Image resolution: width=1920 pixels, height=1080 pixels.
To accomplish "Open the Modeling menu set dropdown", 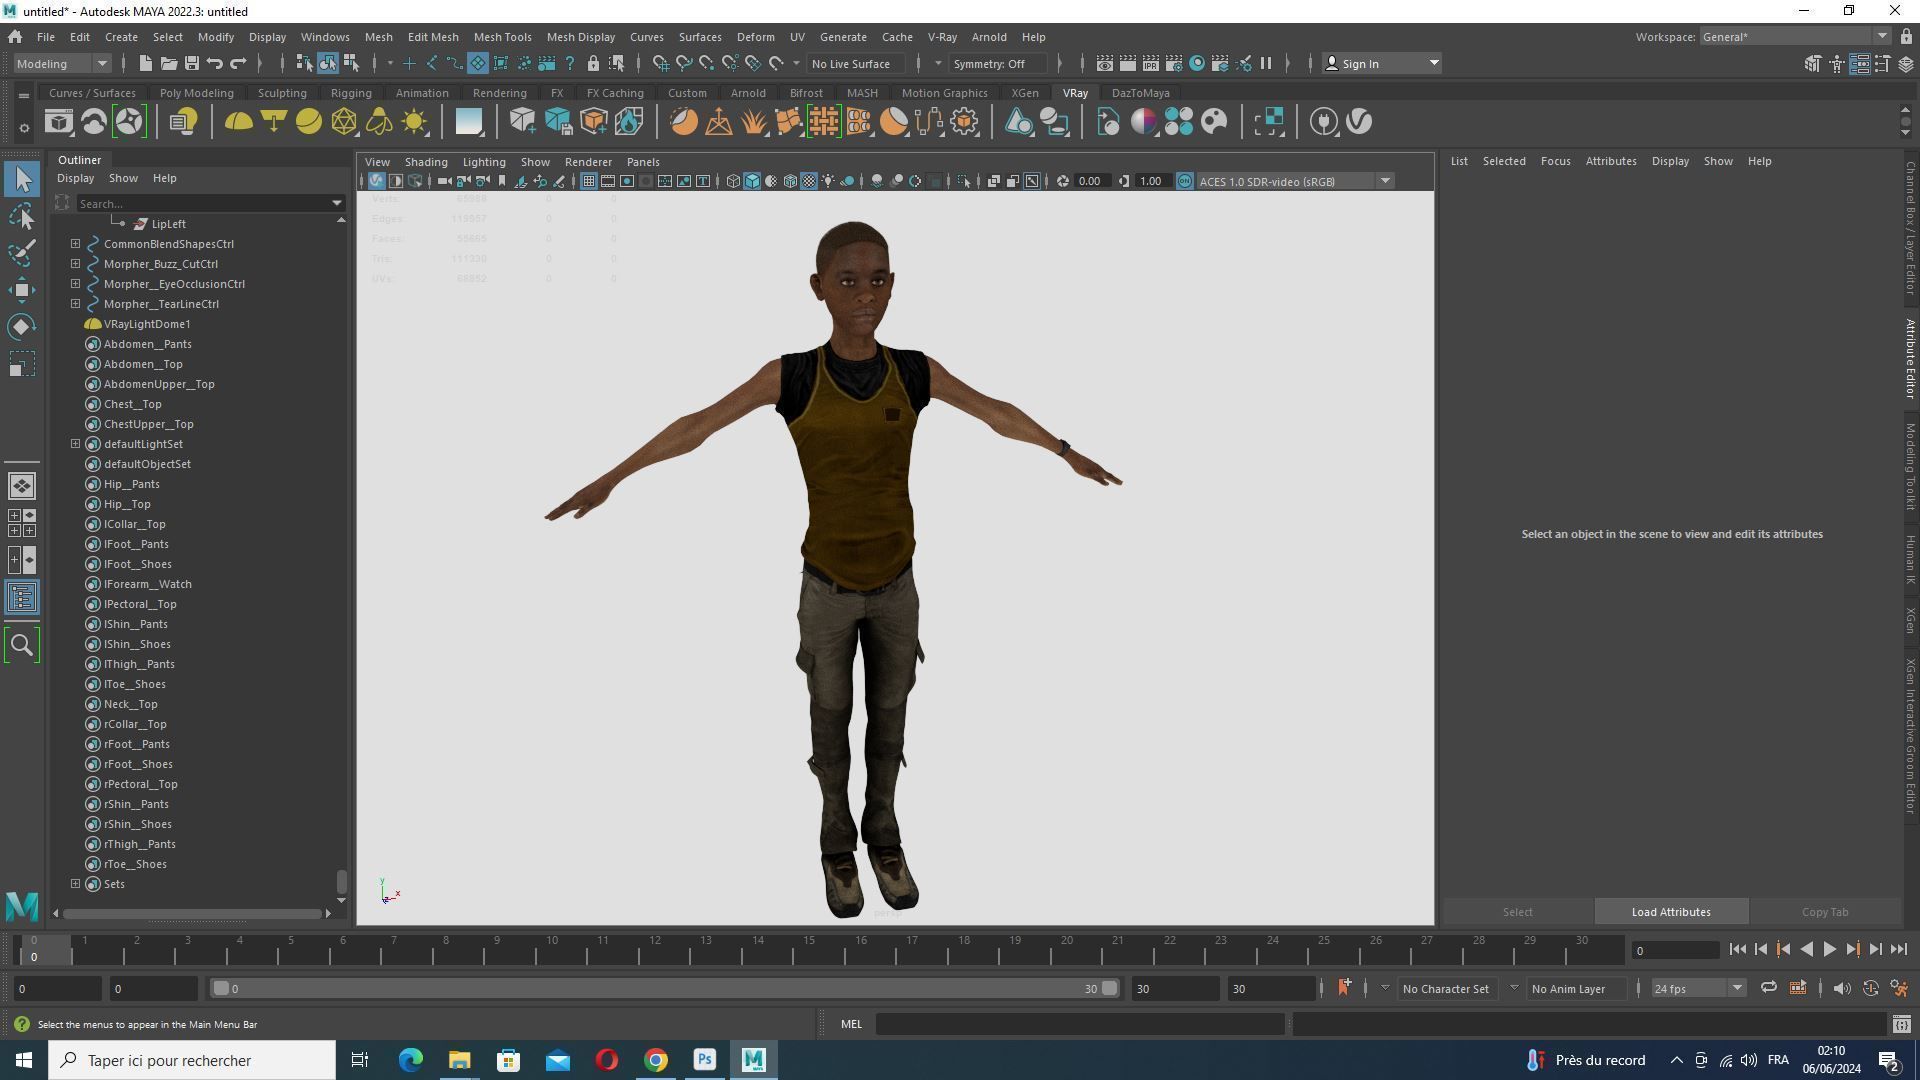I will (x=62, y=63).
